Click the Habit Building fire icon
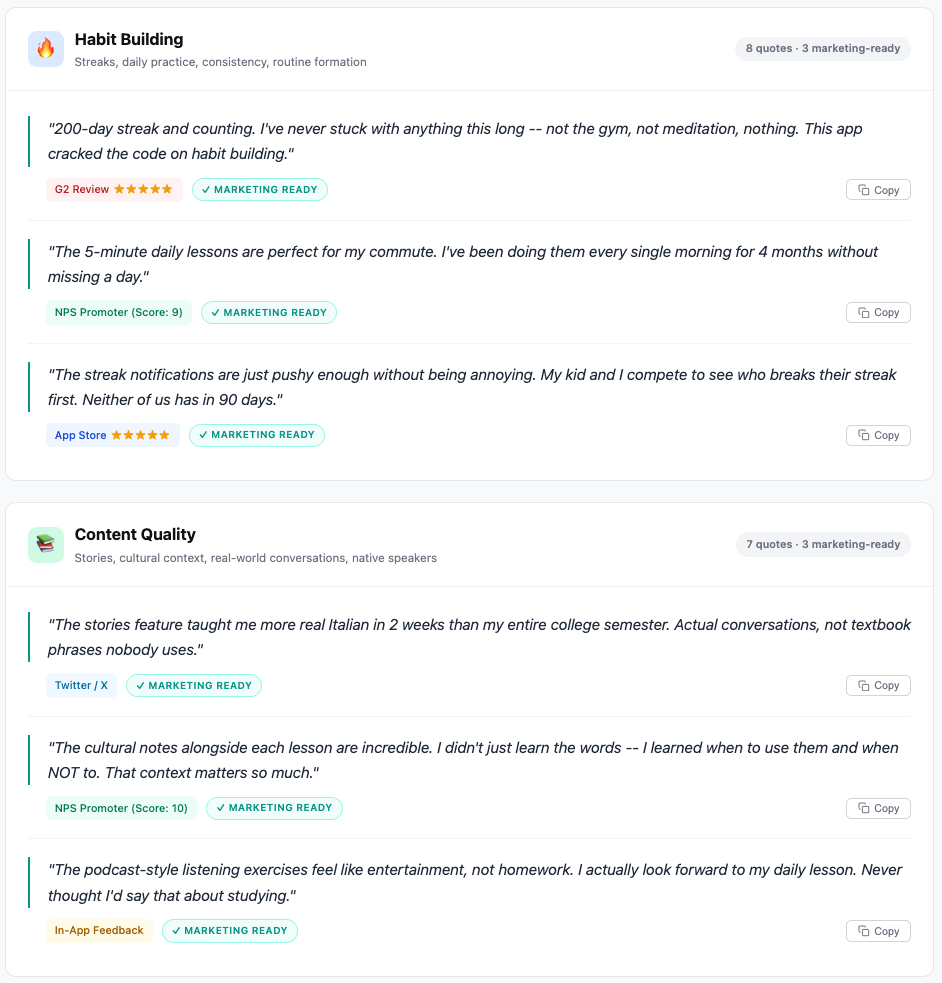The image size is (942, 983). click(46, 49)
